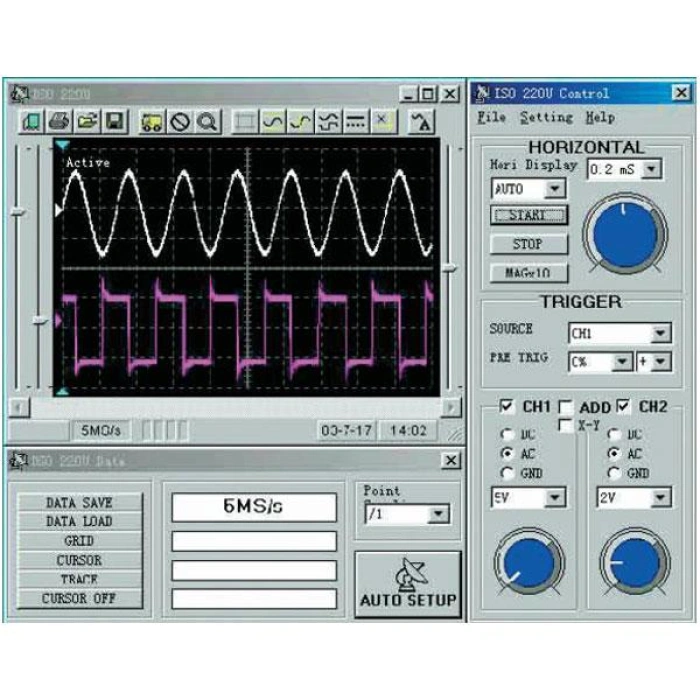Open the trigger SOURCE CH1 dropdown
The image size is (700, 700).
point(660,333)
